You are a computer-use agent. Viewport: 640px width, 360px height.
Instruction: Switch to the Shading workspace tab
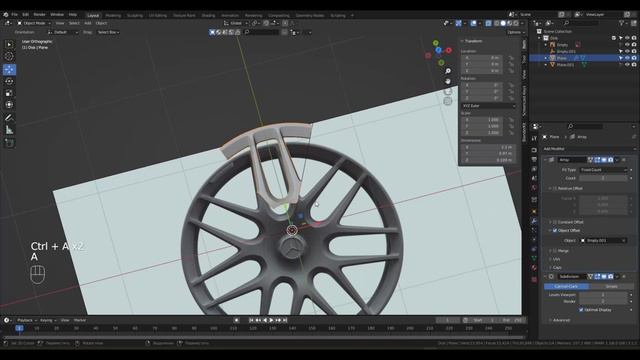click(x=208, y=16)
